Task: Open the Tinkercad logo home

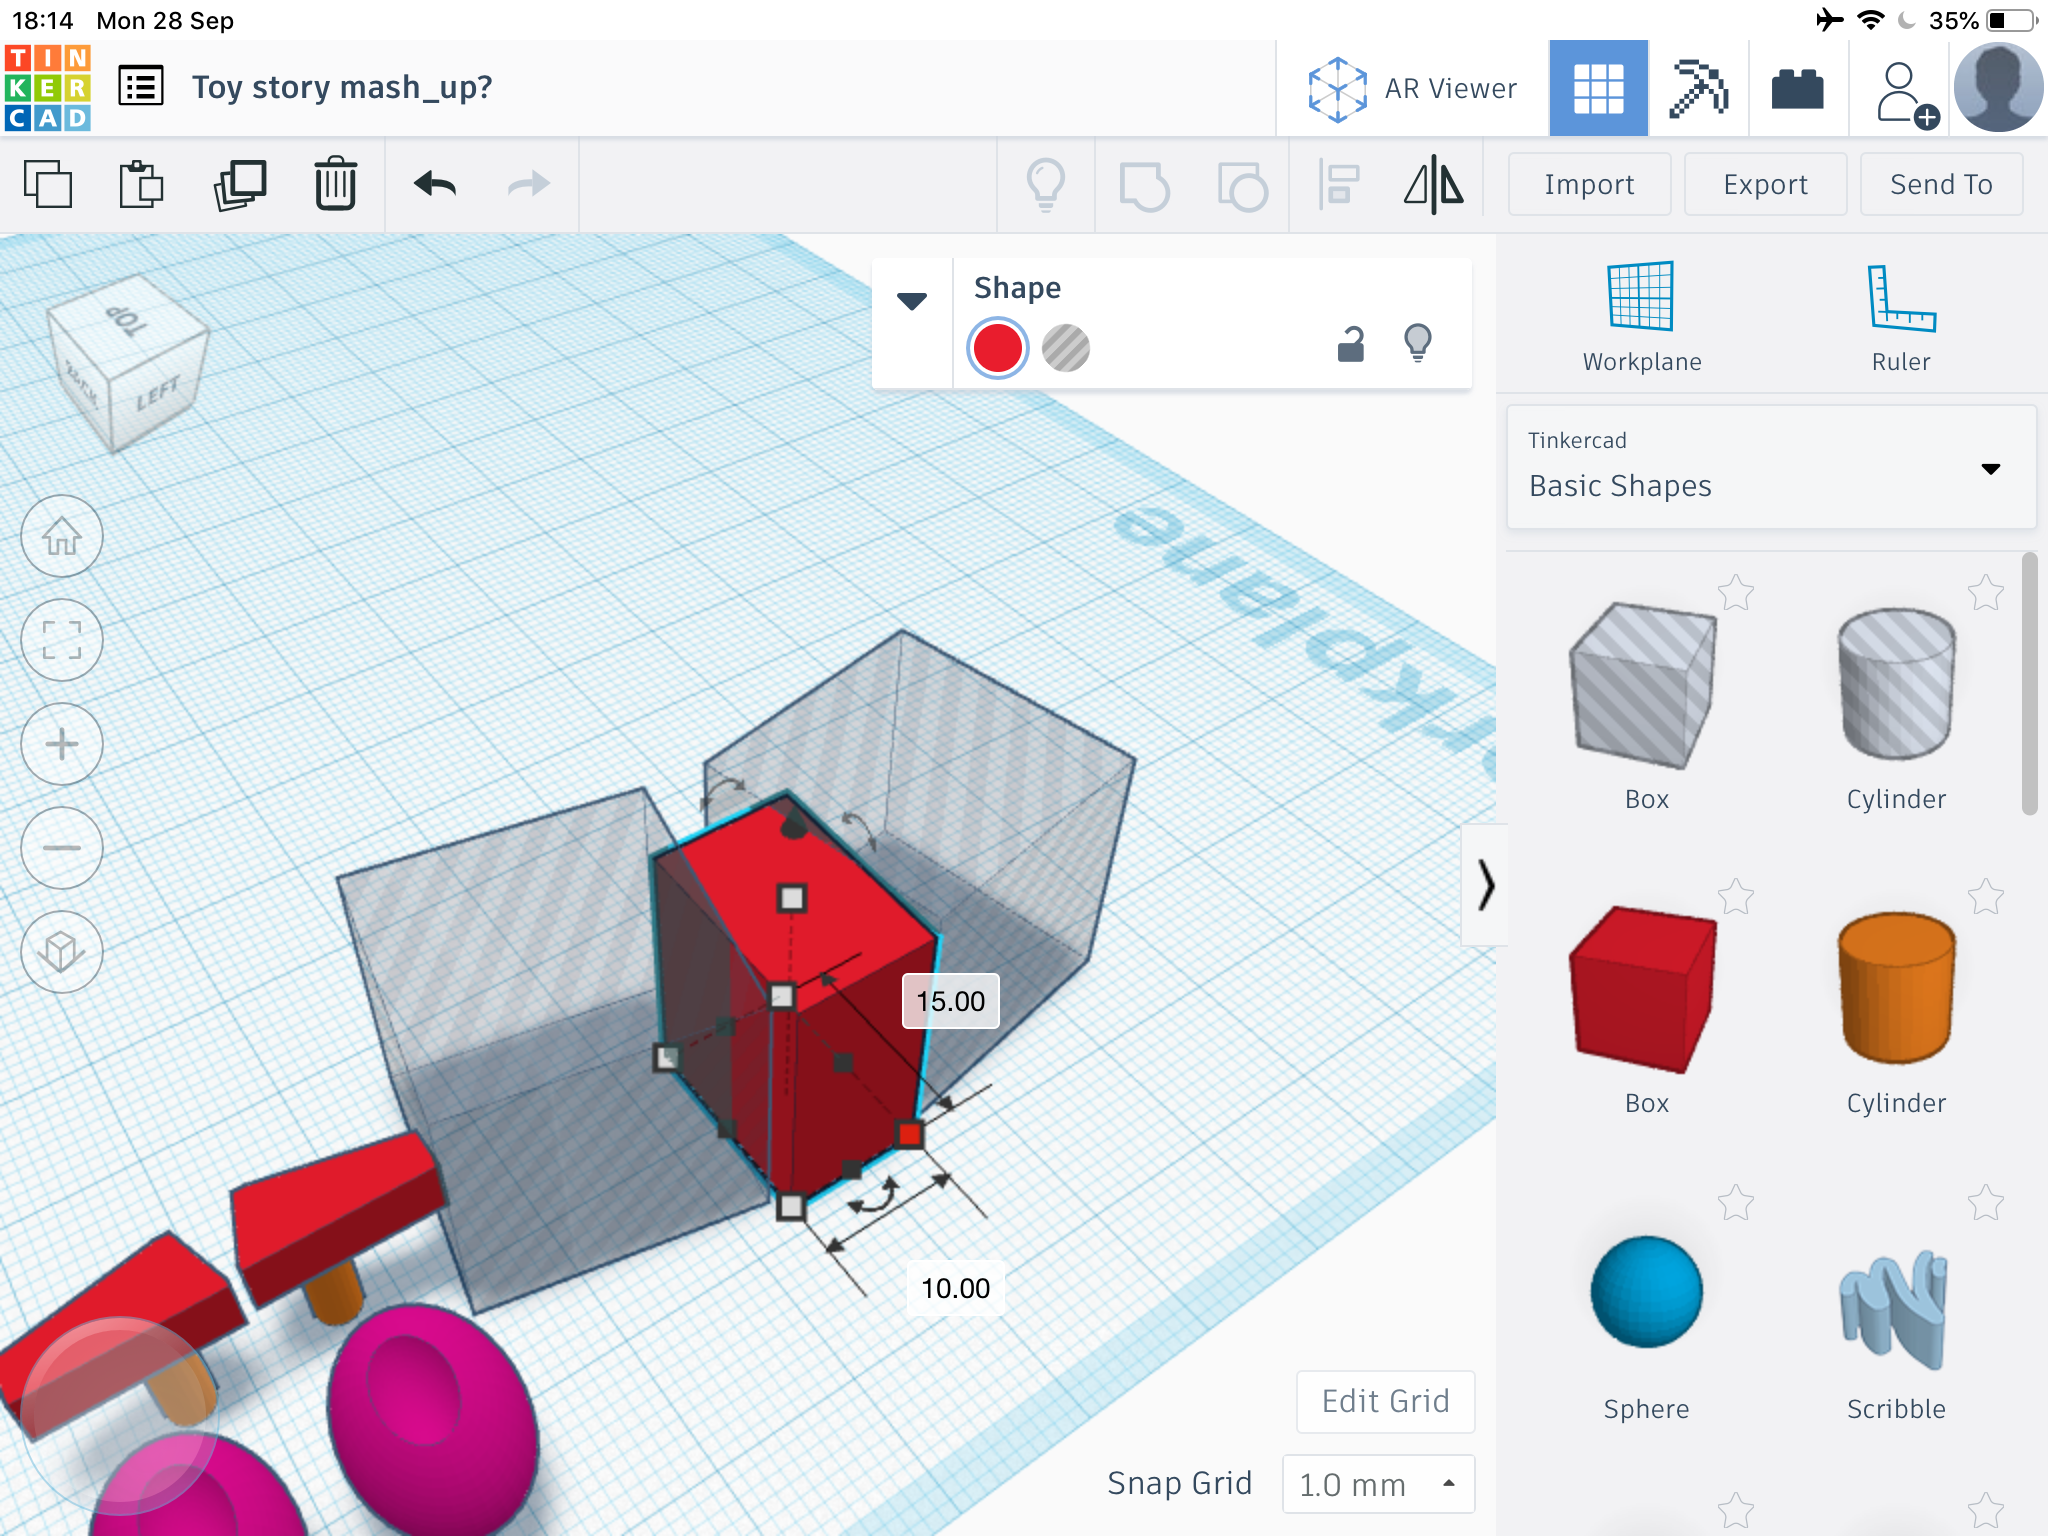Action: (48, 88)
